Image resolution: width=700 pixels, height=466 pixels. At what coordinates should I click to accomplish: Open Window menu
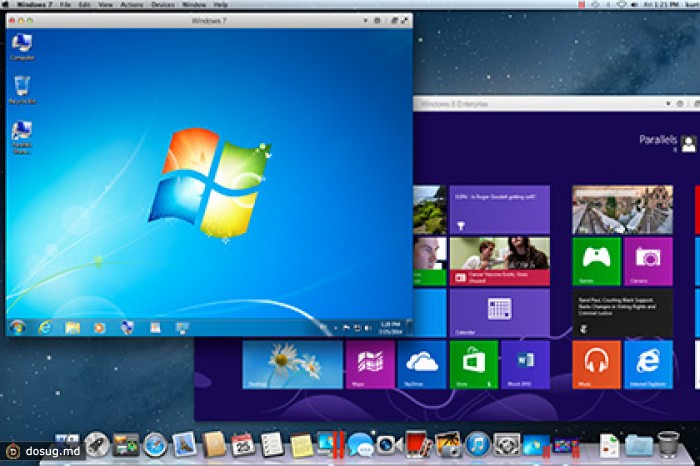[x=194, y=4]
